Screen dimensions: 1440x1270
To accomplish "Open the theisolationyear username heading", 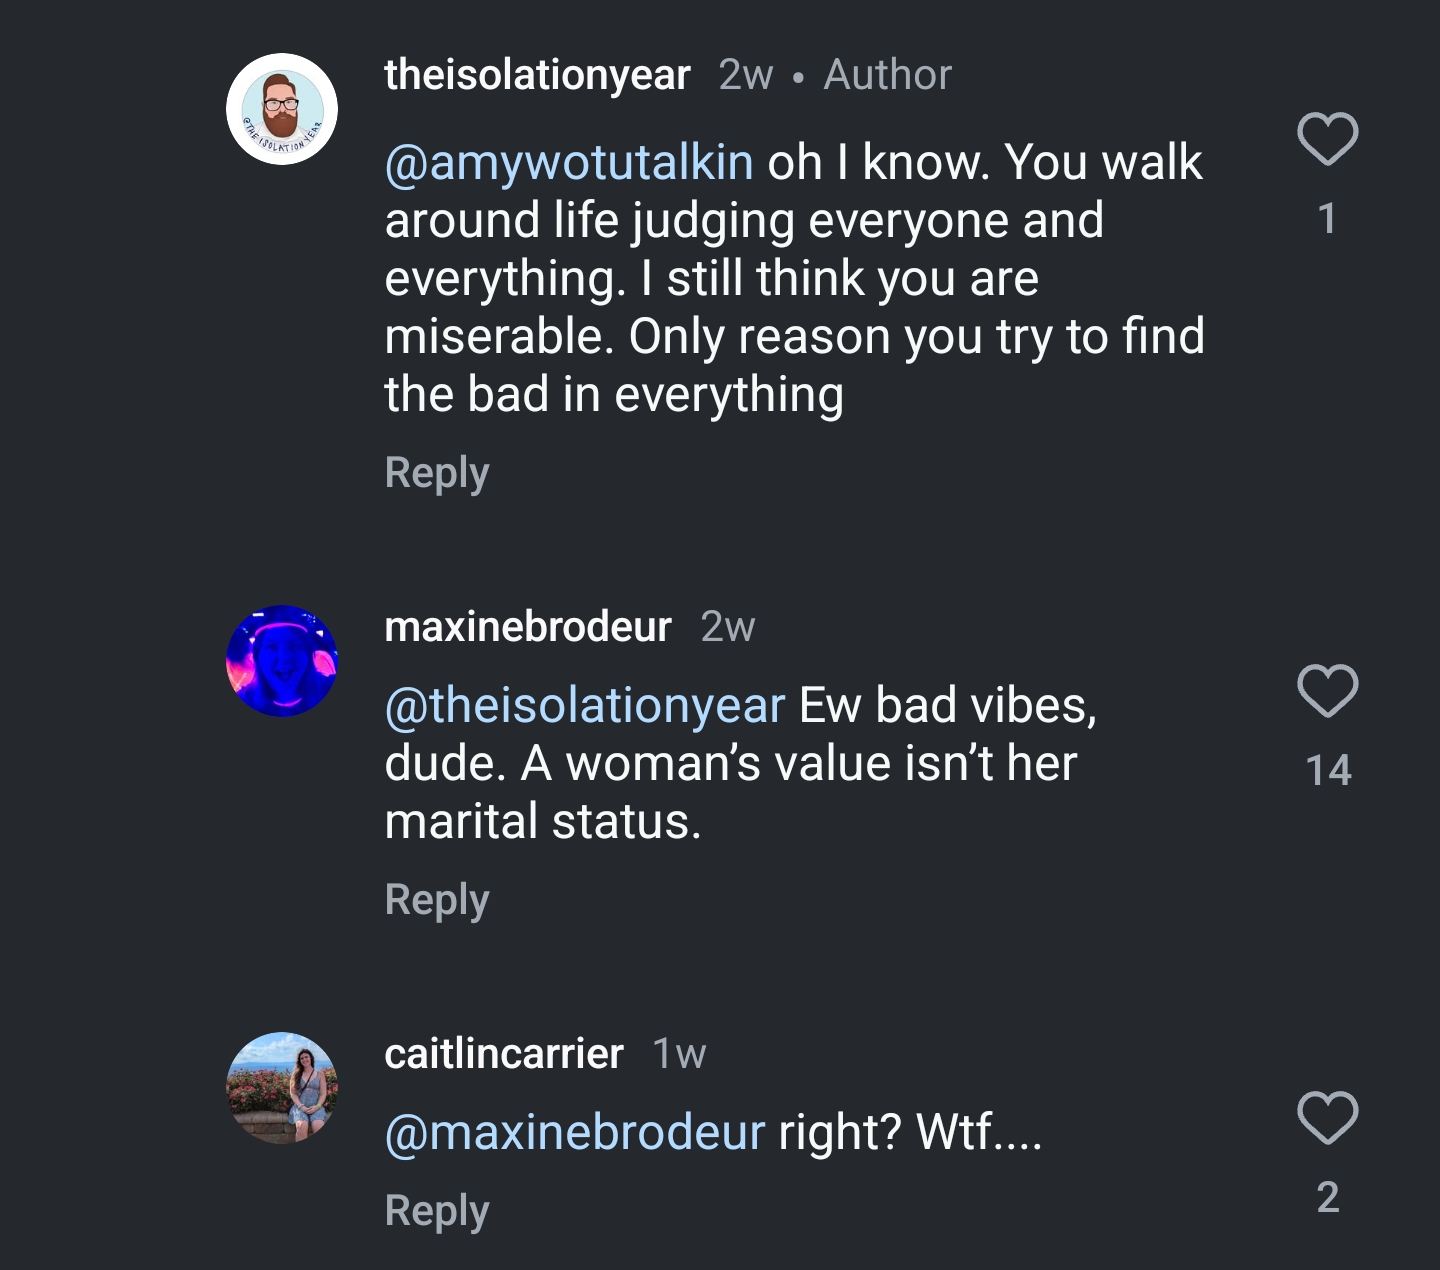I will (538, 75).
